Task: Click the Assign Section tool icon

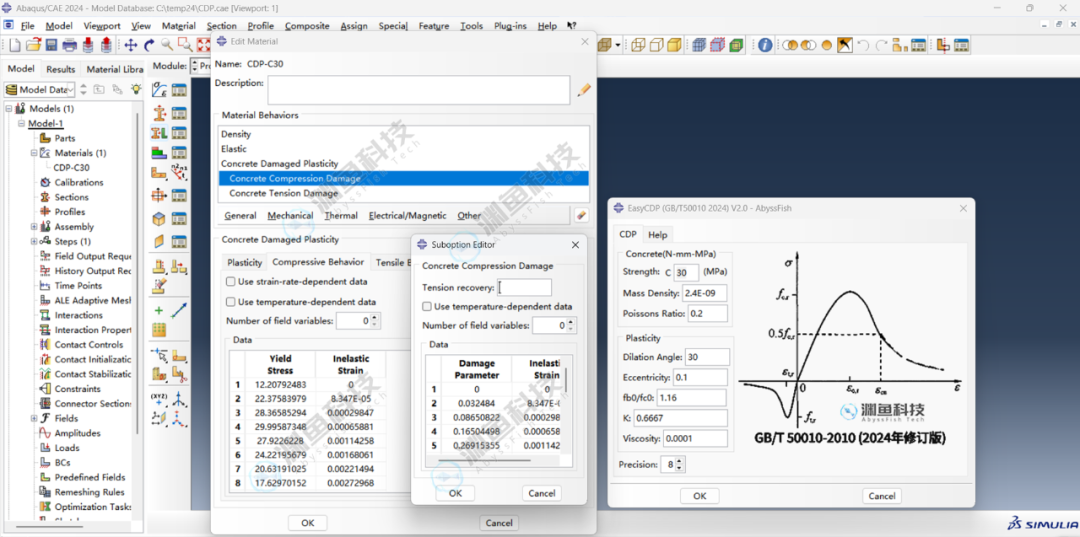Action: 159,133
